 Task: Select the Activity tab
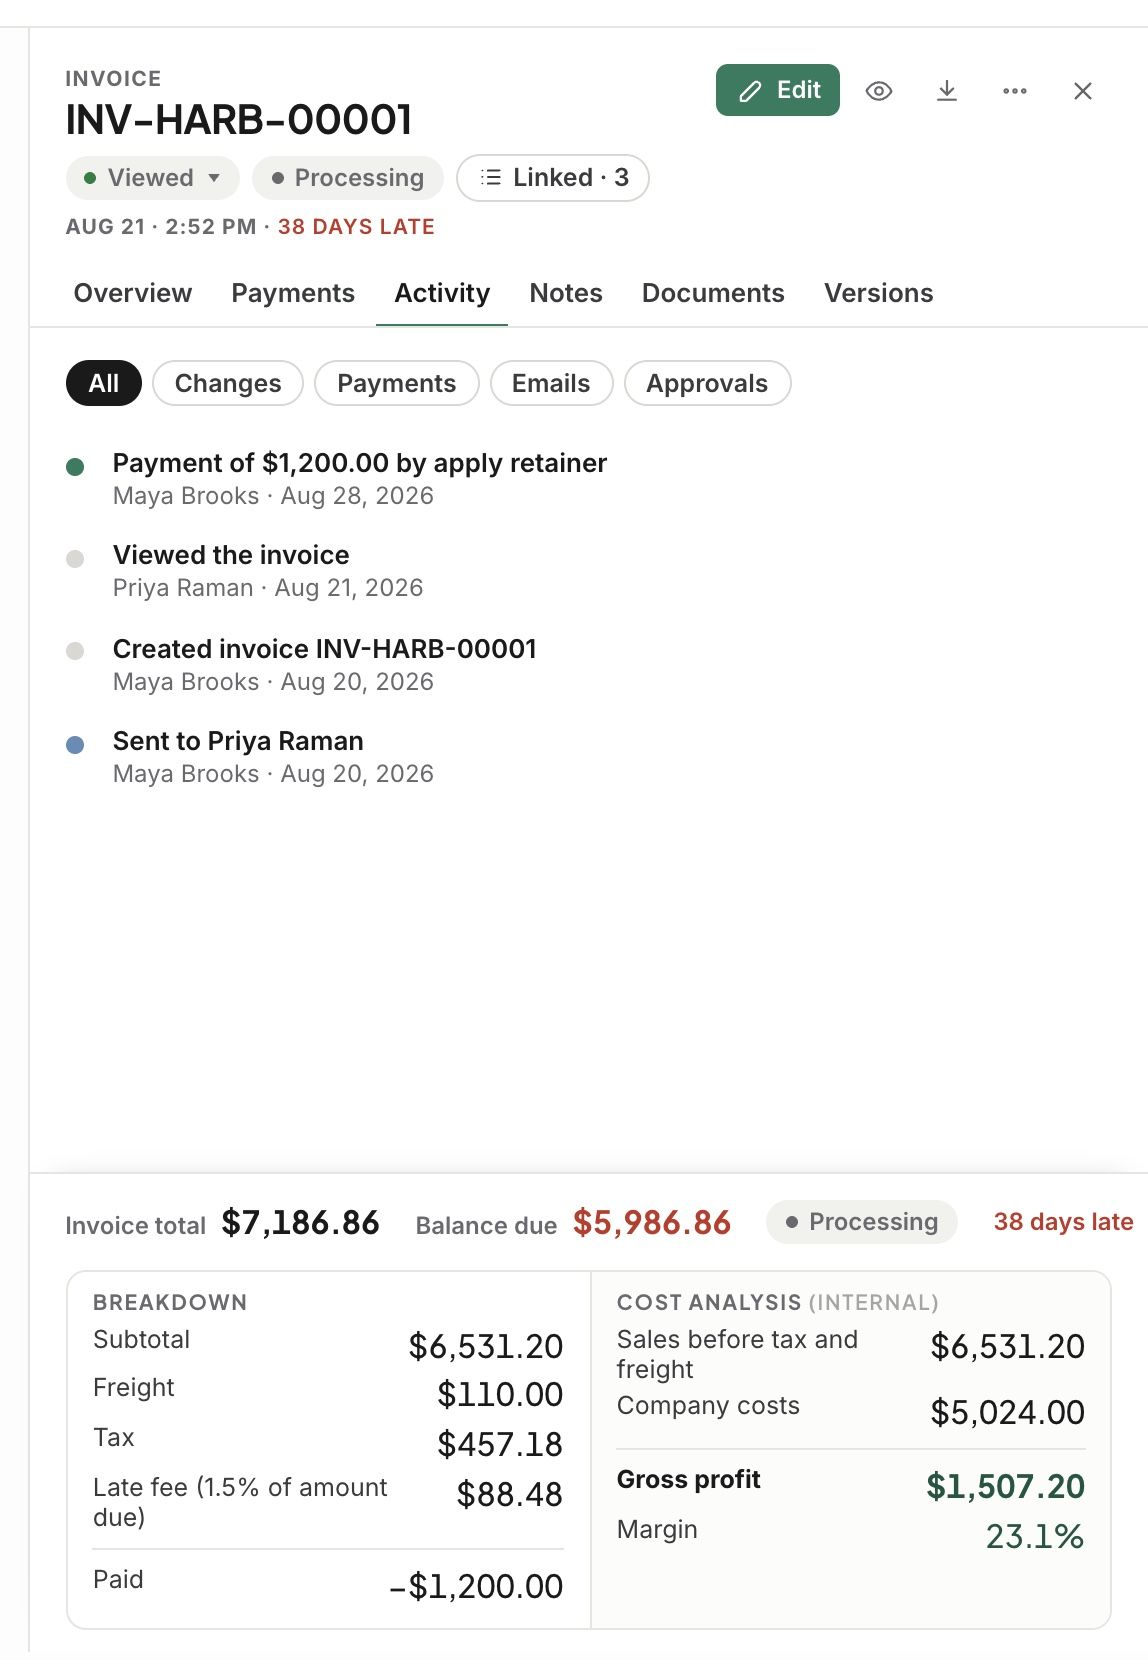(442, 293)
